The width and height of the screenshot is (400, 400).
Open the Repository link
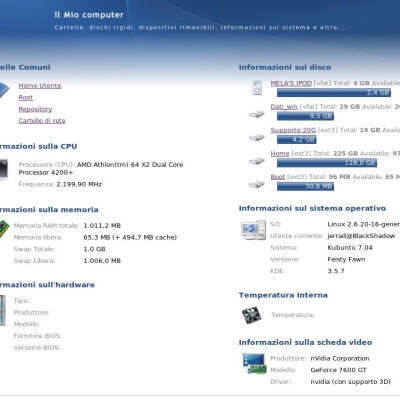[35, 109]
